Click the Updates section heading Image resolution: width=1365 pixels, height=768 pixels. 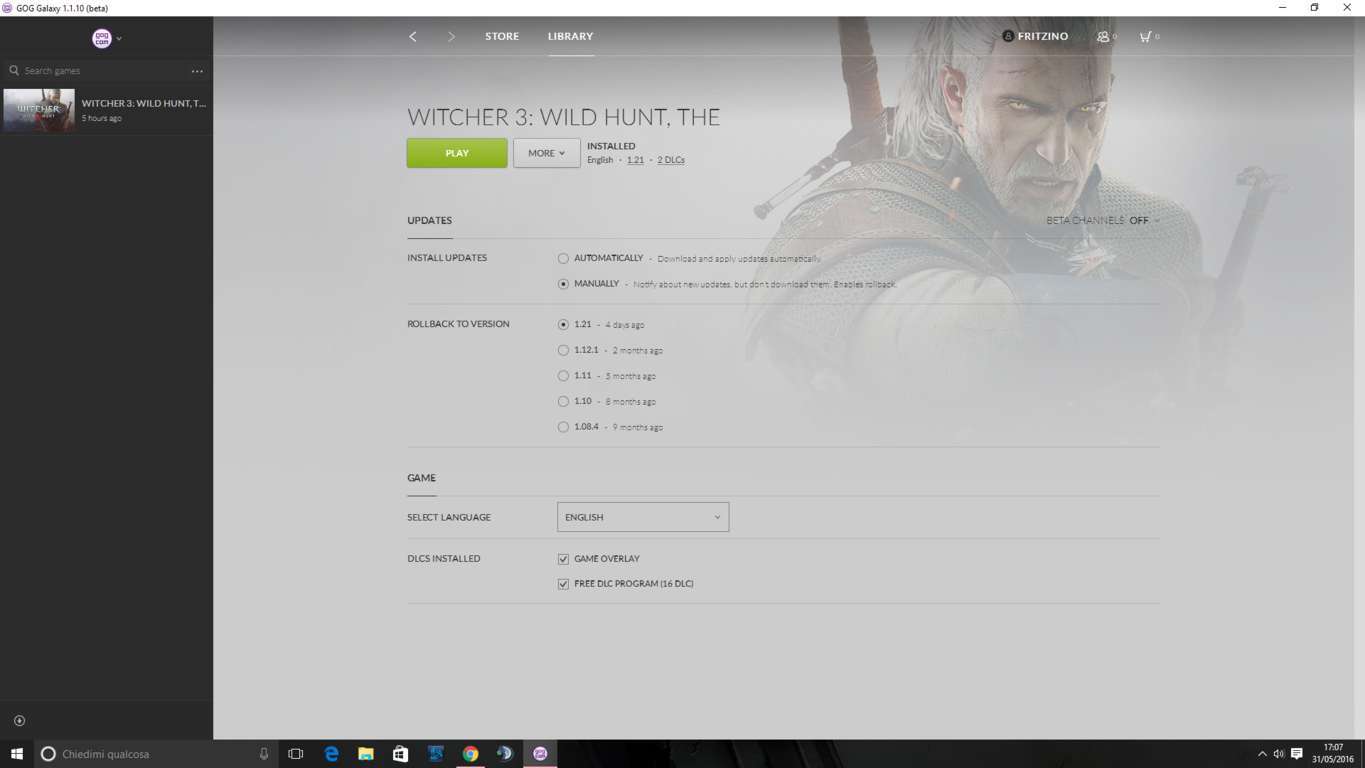[429, 221]
